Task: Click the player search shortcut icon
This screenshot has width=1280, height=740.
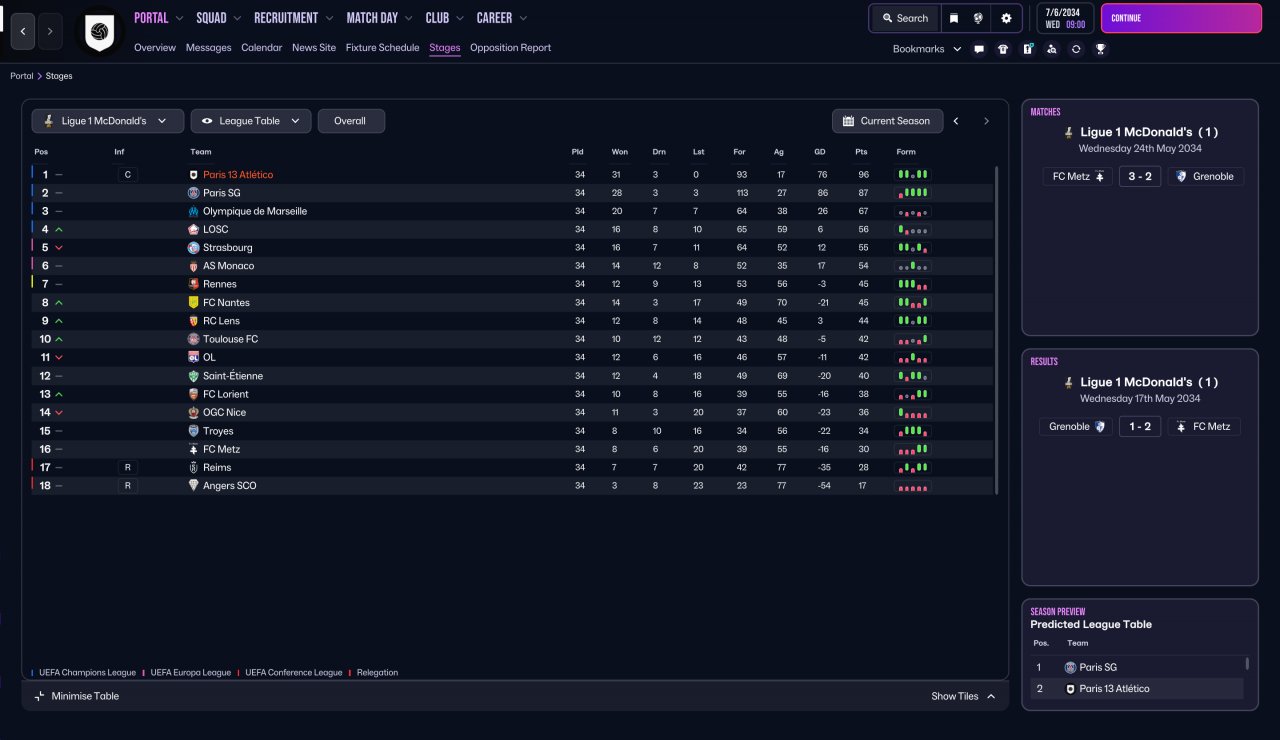Action: click(1051, 49)
